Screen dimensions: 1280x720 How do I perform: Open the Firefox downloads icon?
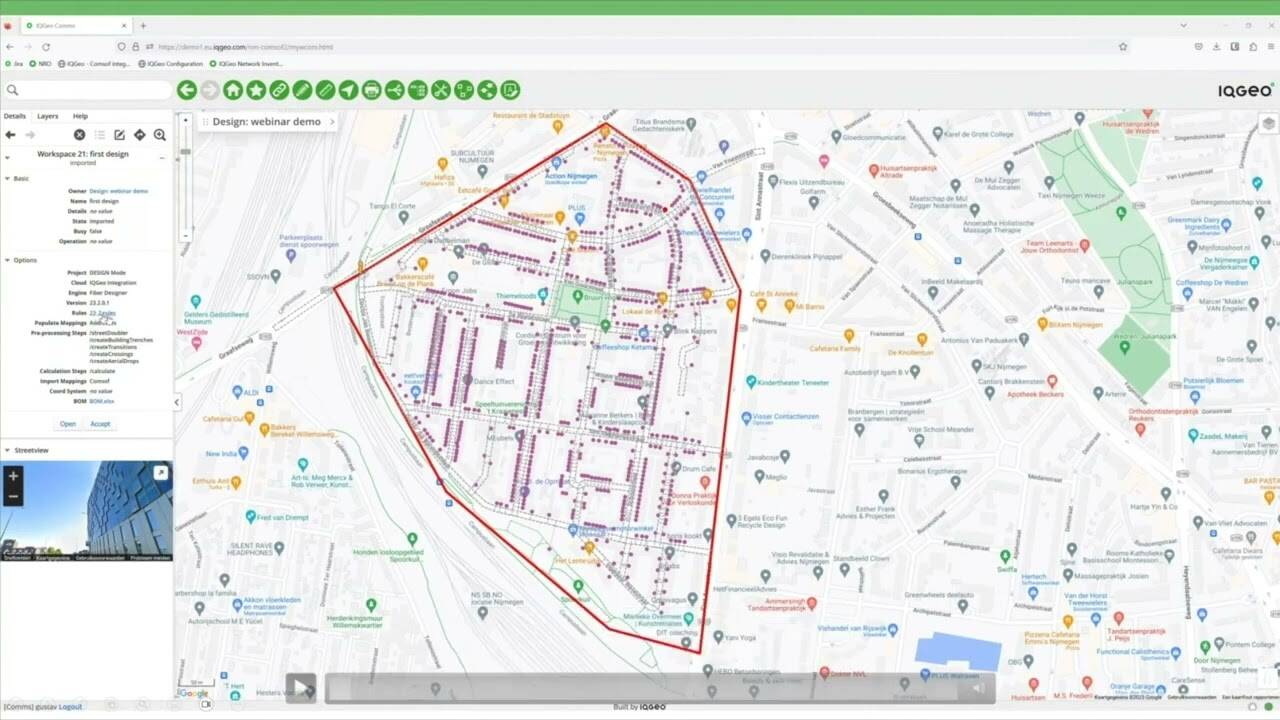[x=1216, y=47]
